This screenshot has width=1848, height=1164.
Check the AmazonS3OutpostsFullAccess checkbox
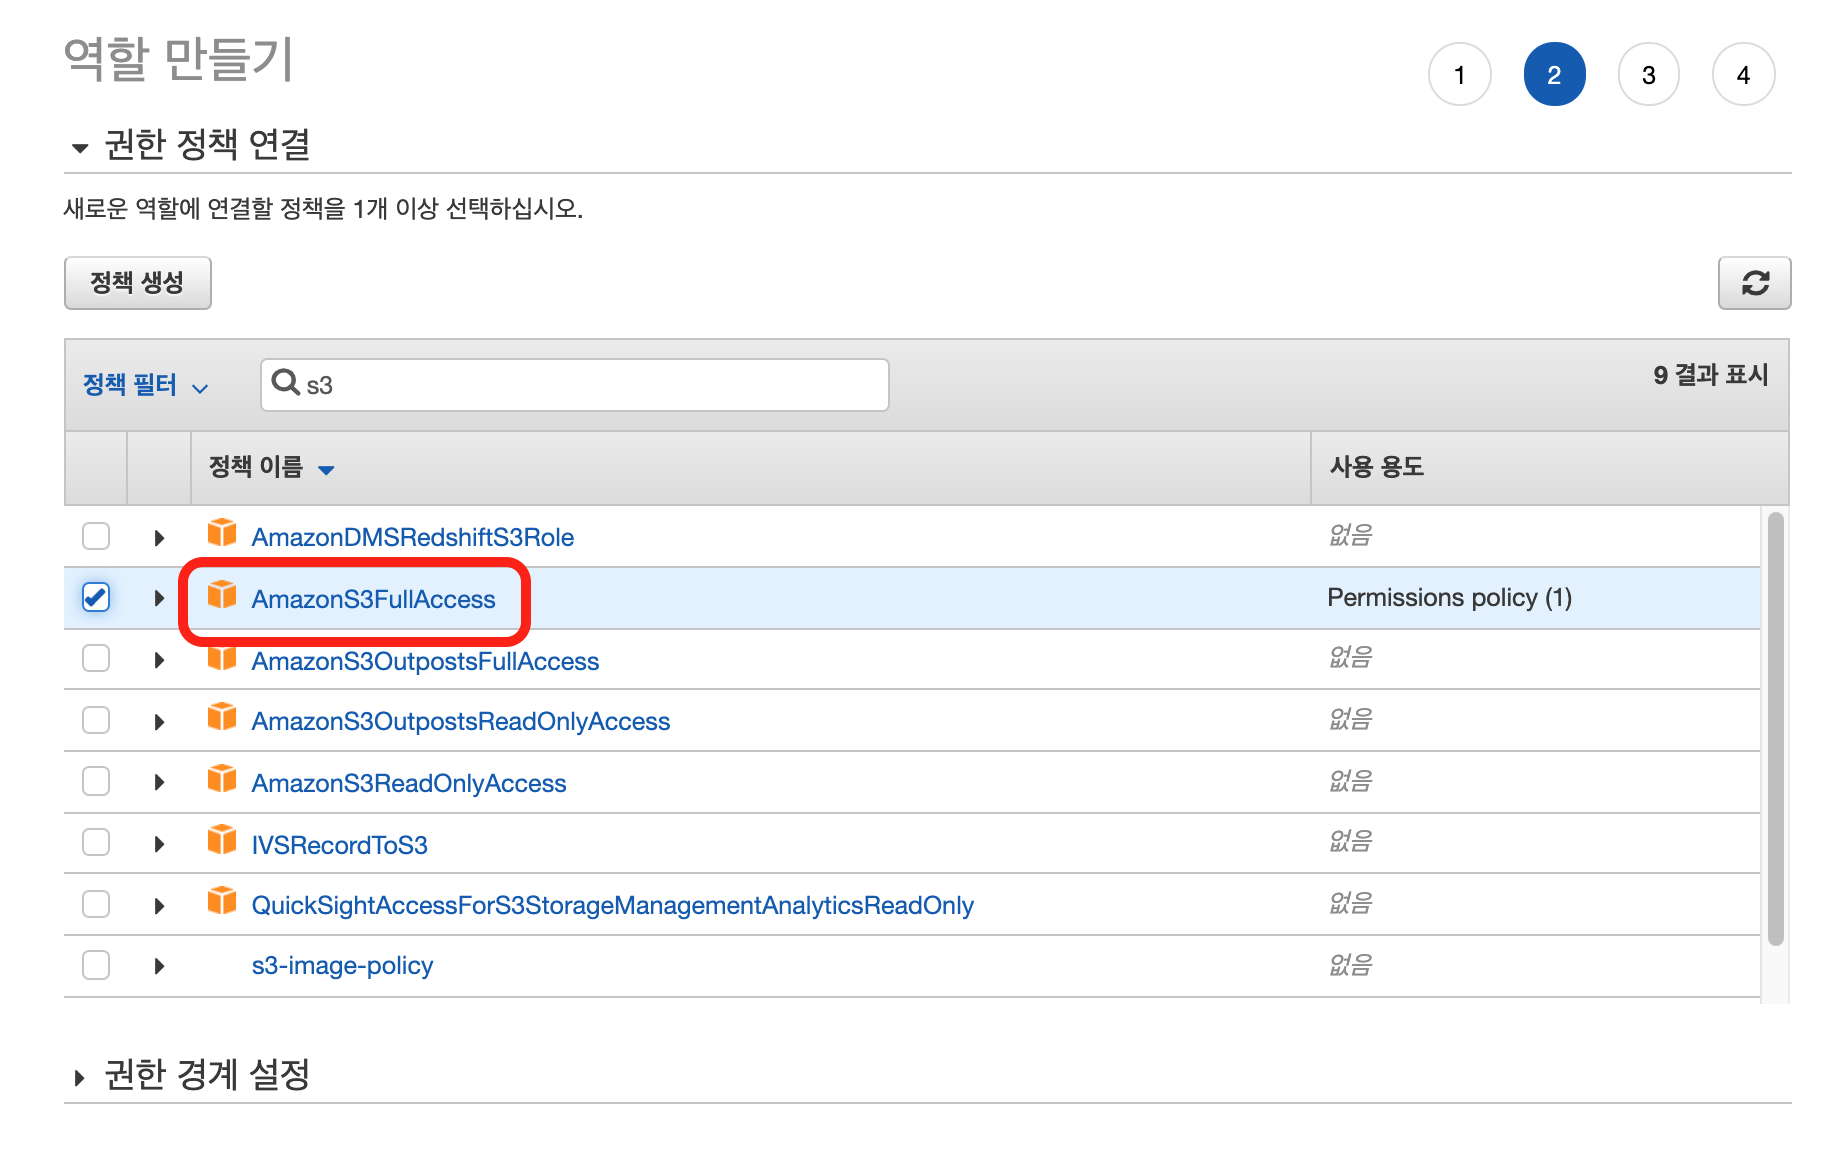click(x=96, y=658)
